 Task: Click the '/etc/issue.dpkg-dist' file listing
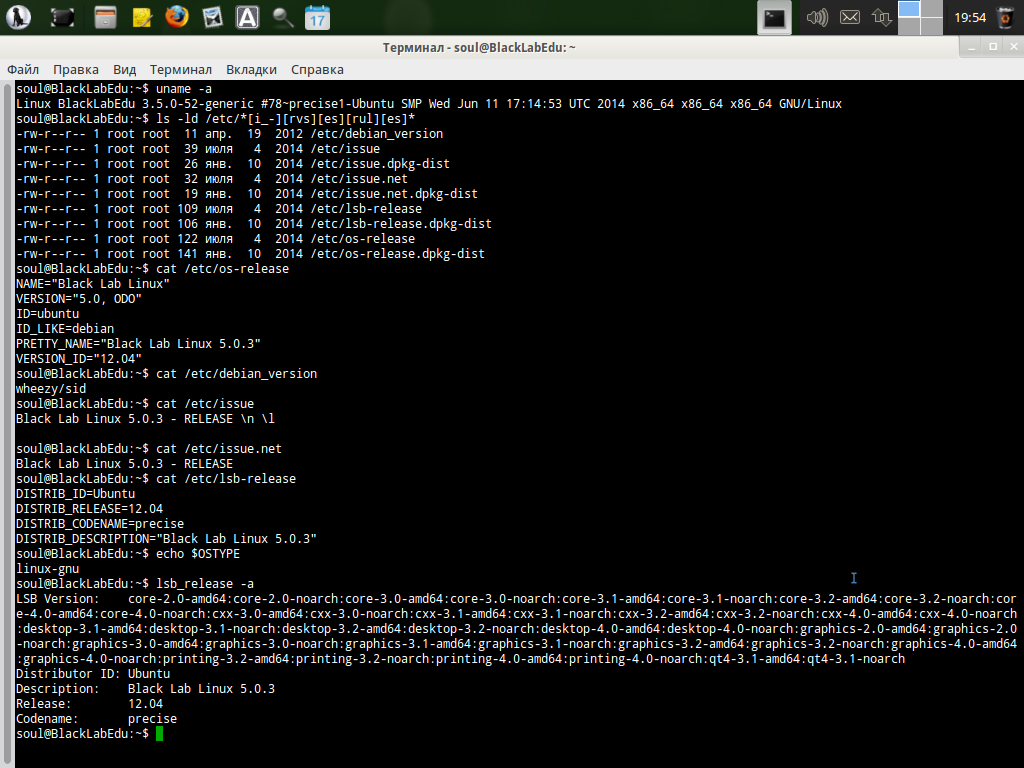coord(380,164)
